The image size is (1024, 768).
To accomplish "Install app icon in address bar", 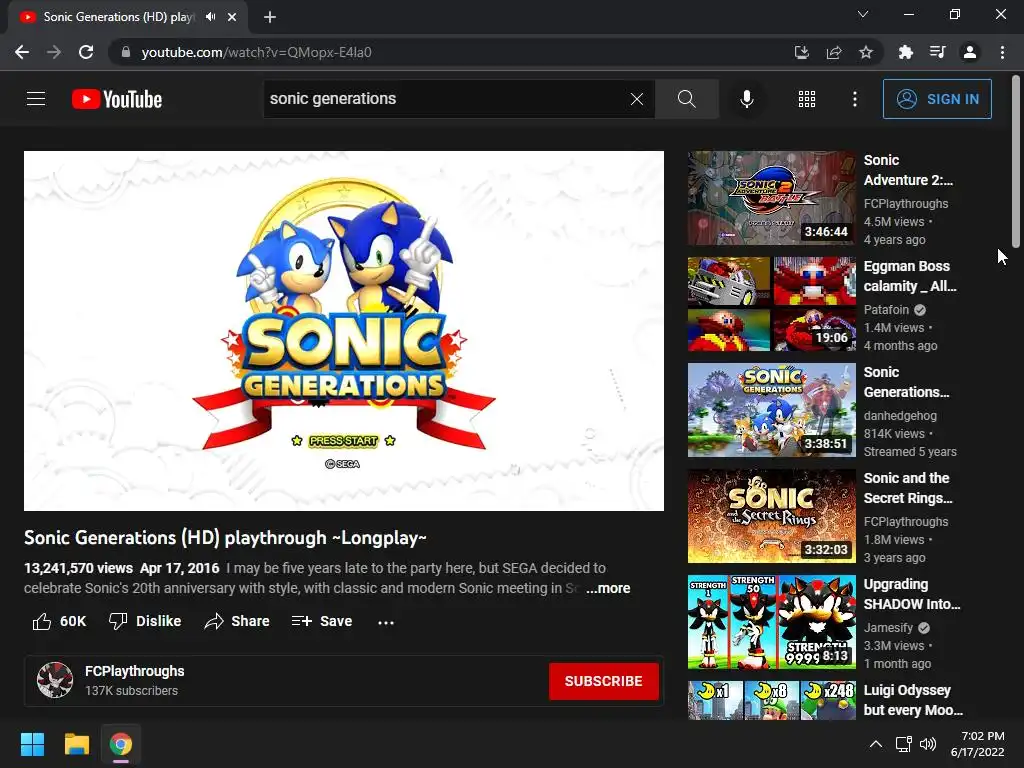I will (x=801, y=52).
